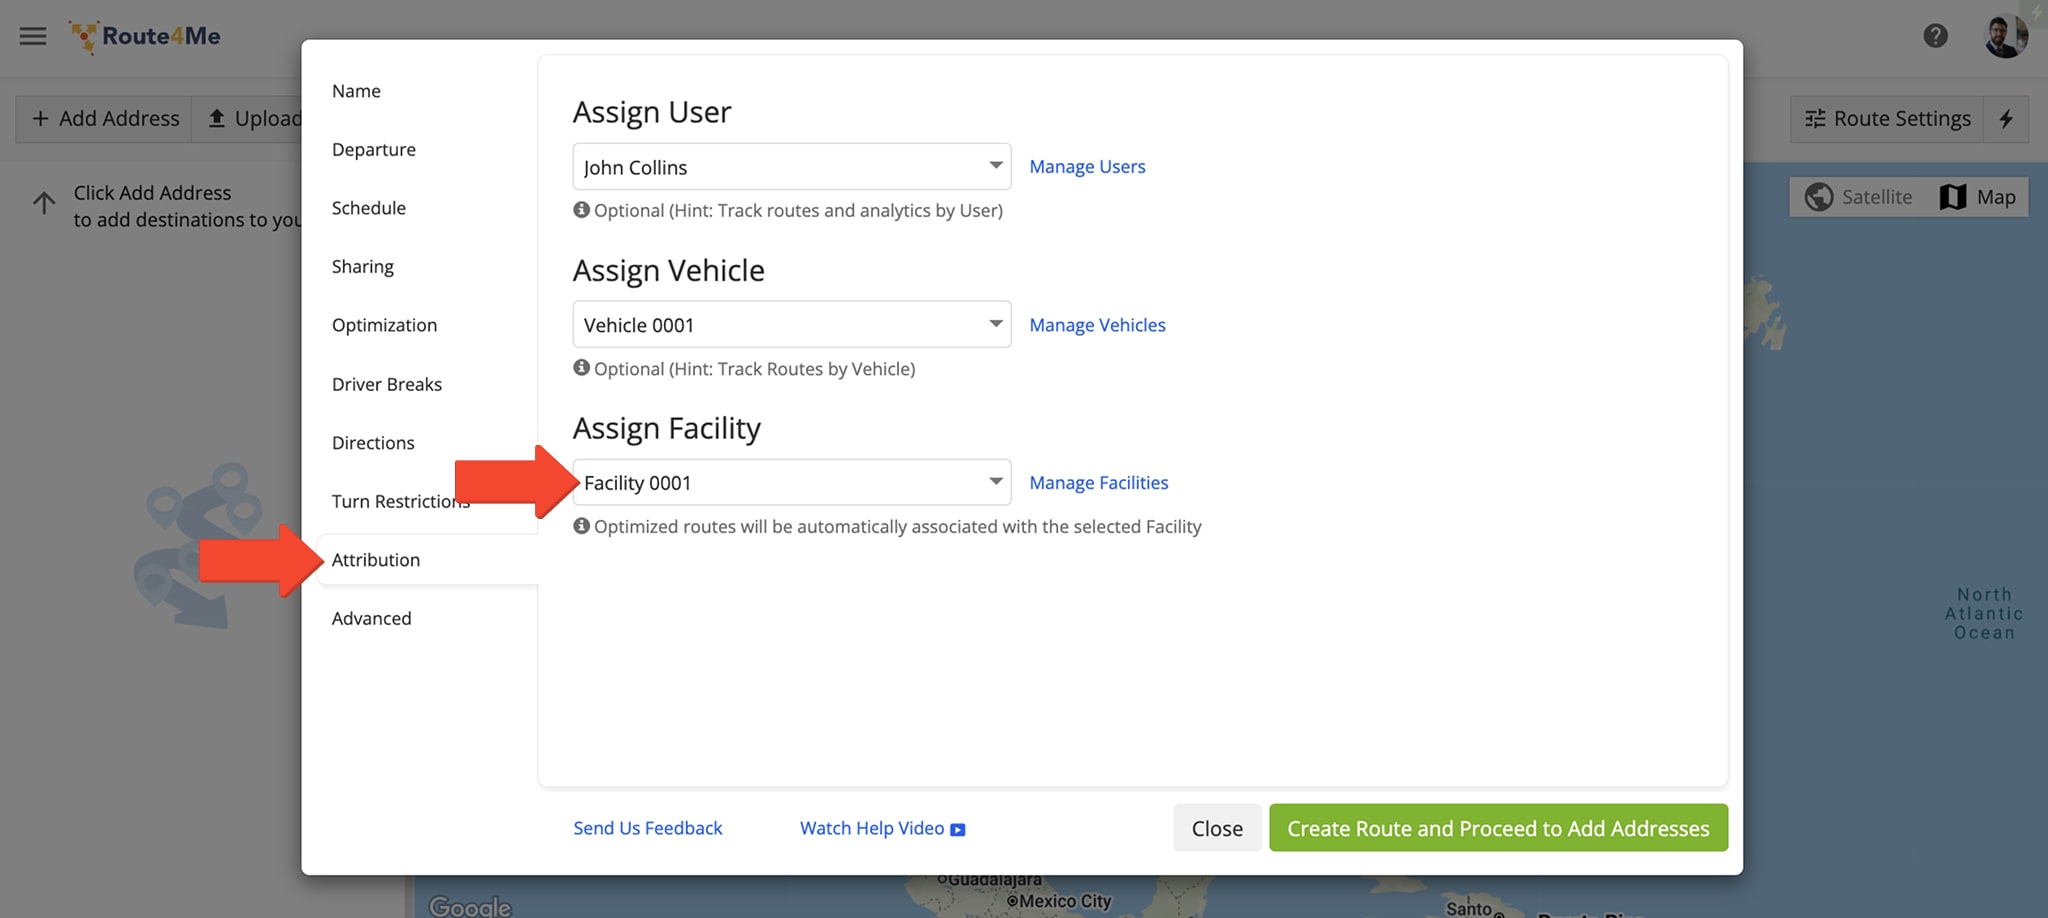Click the info icon under Assign Vehicle
This screenshot has width=2048, height=918.
click(x=581, y=368)
